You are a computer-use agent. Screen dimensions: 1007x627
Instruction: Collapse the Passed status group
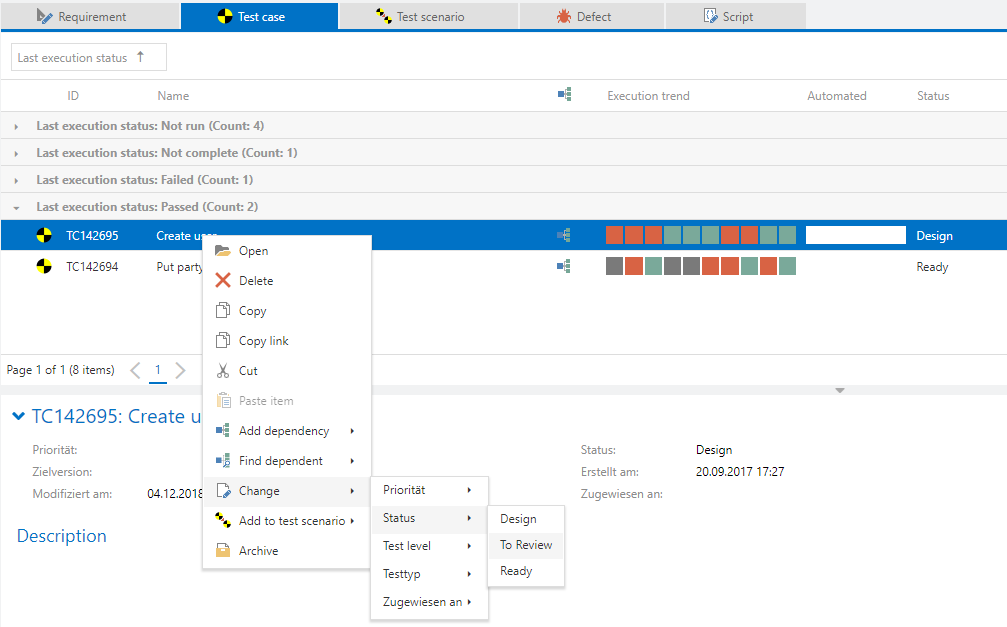[x=16, y=207]
